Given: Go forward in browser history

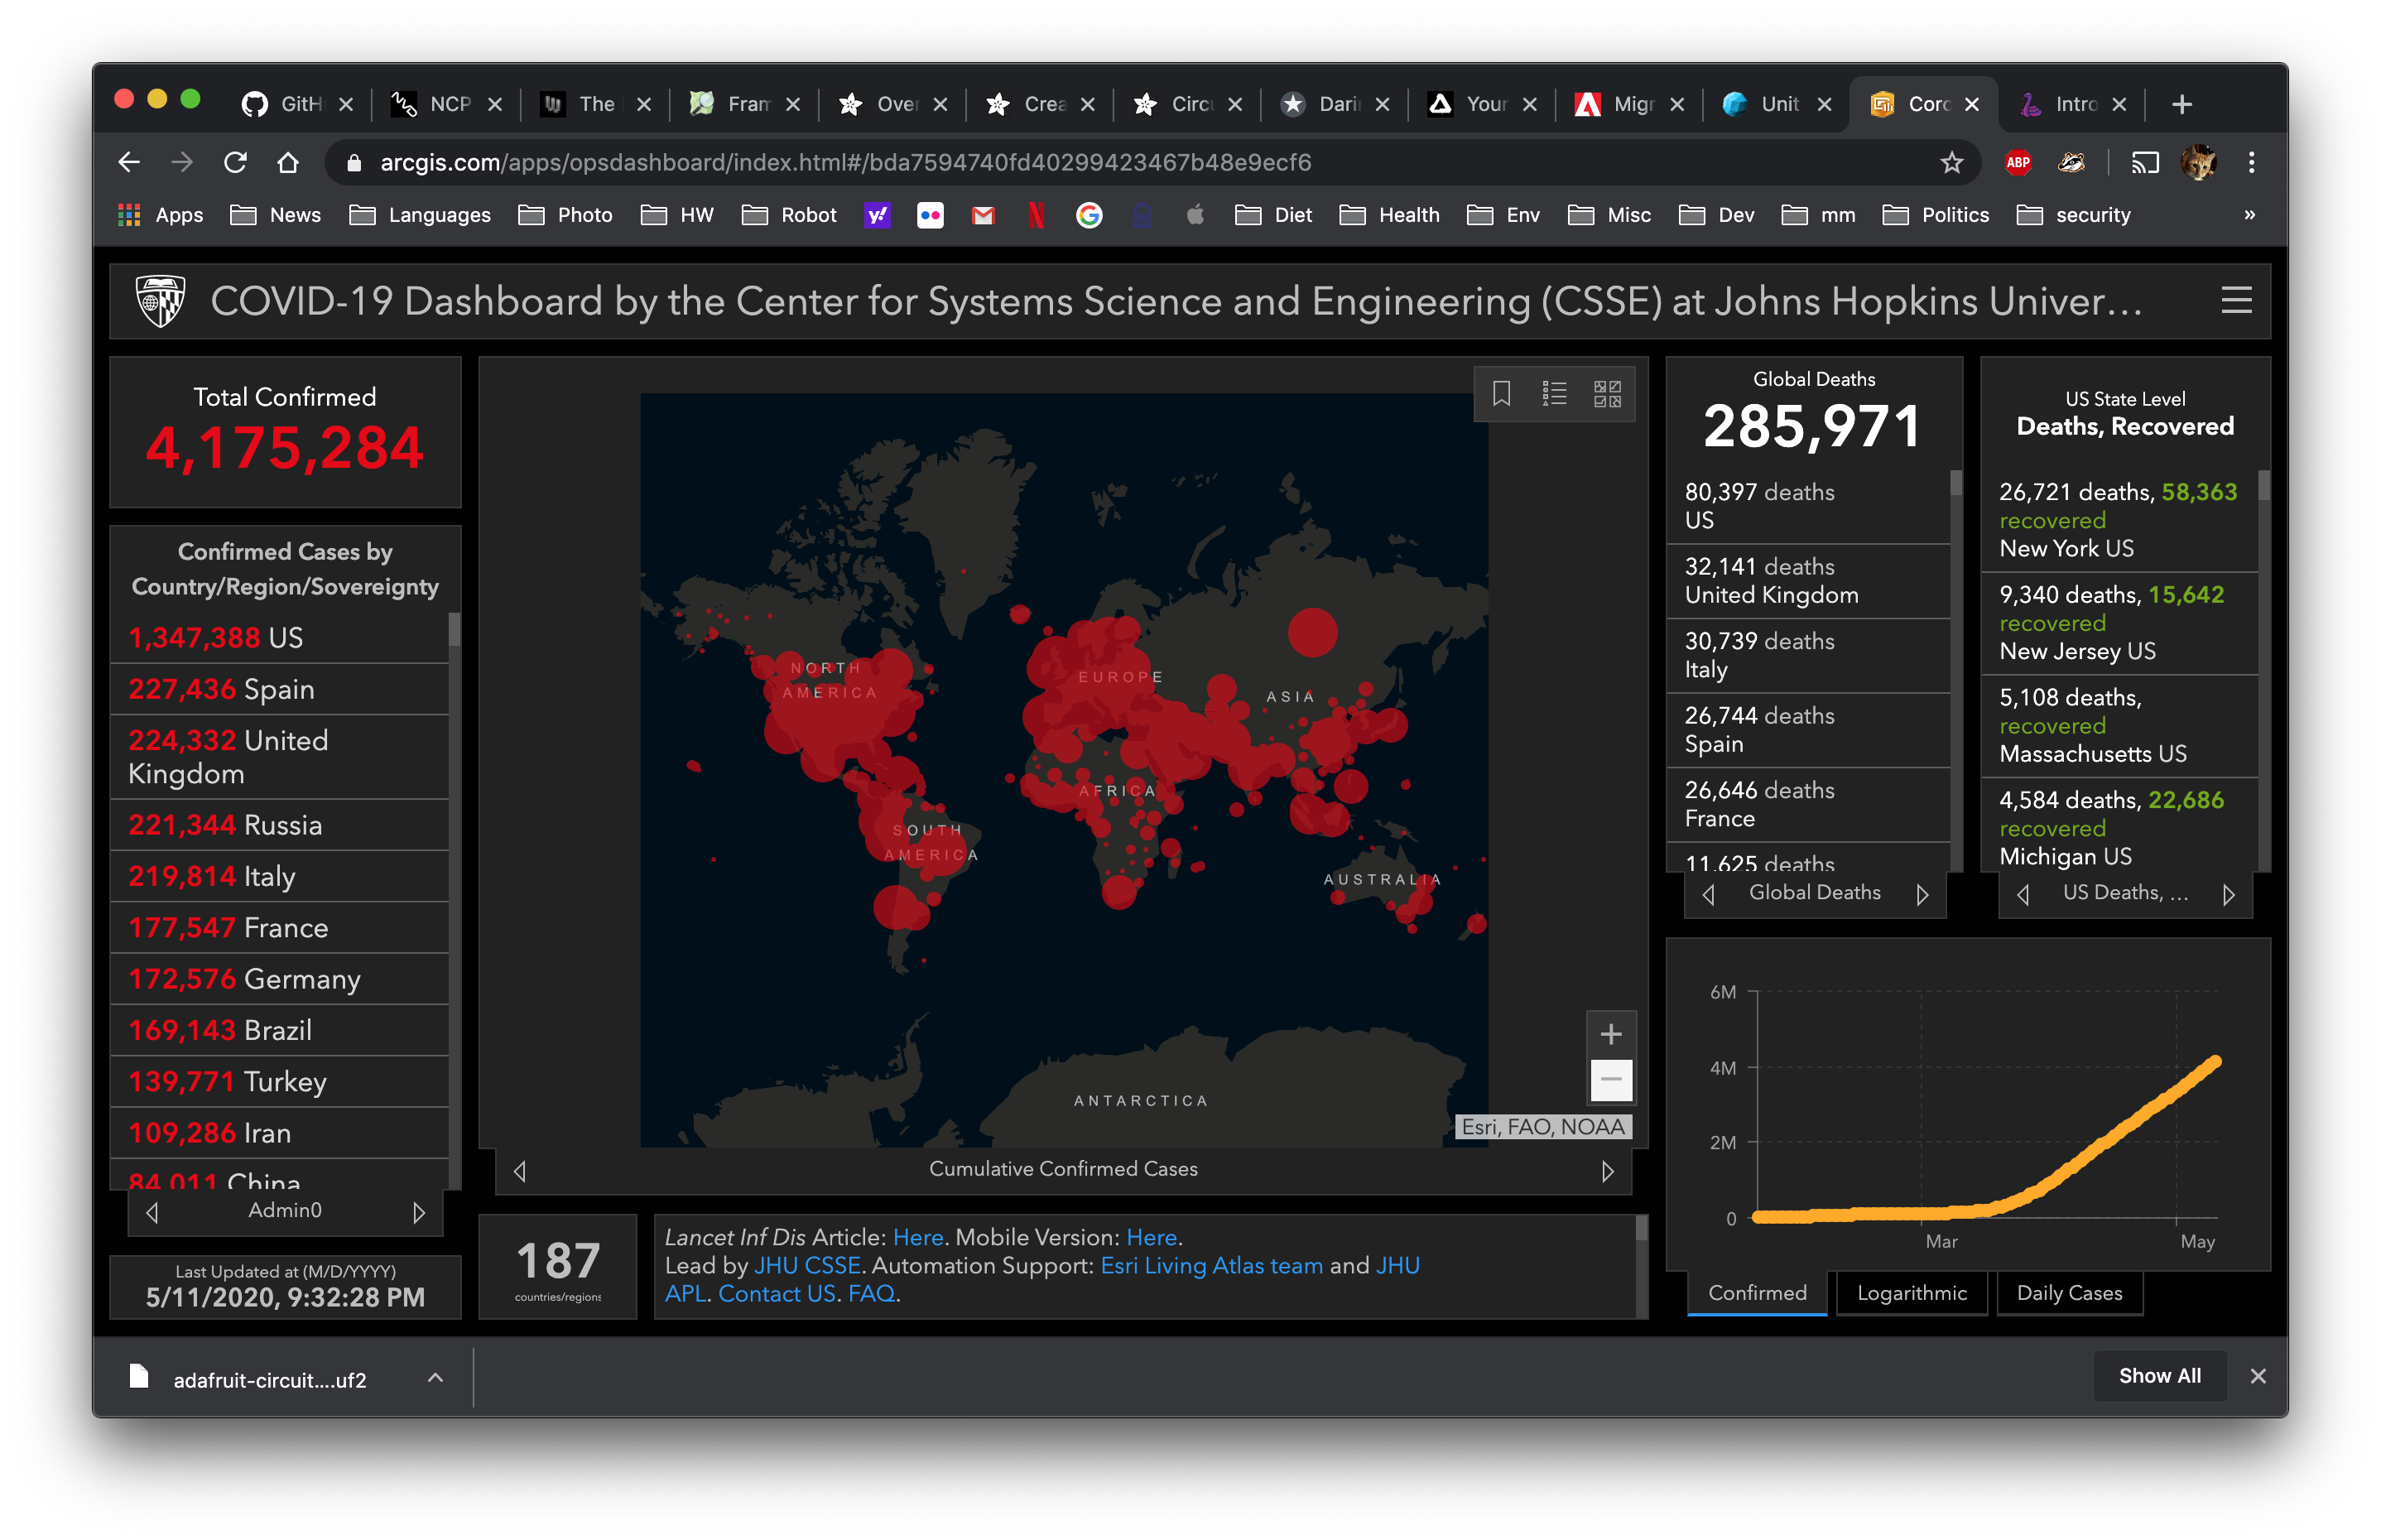Looking at the screenshot, I should click(181, 162).
